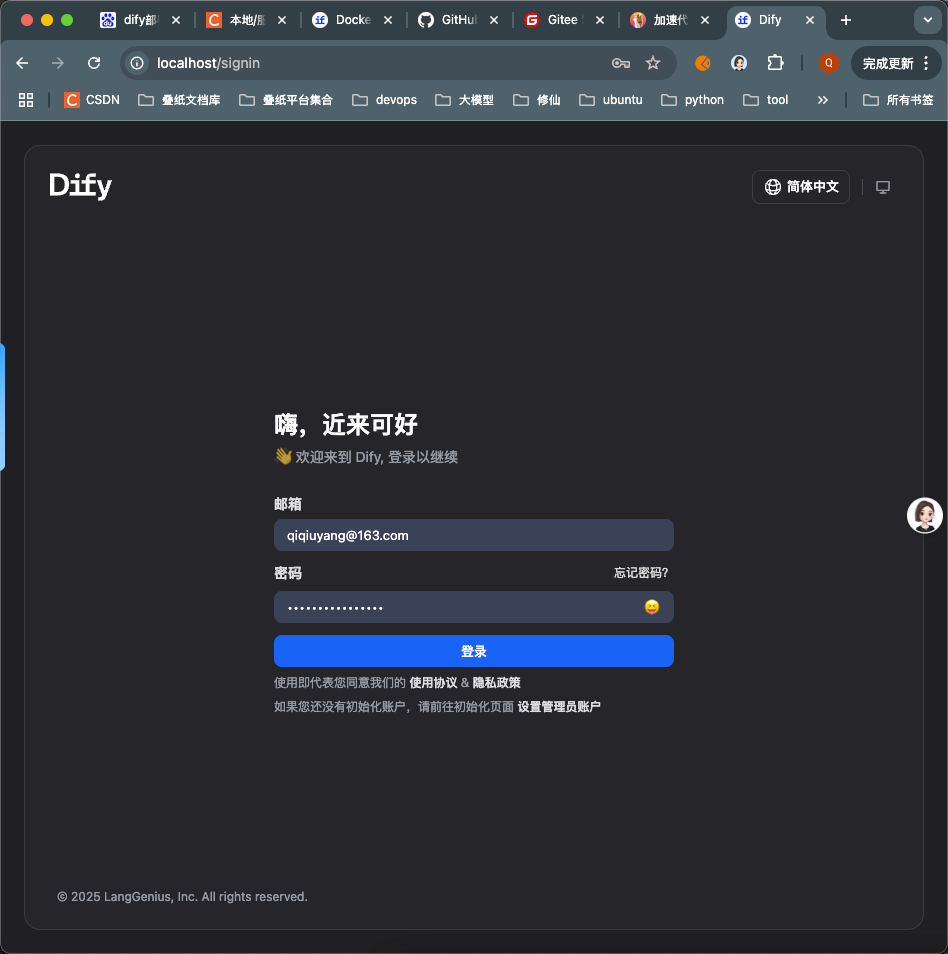Switch to the Gitee tab
The width and height of the screenshot is (948, 954).
[x=555, y=20]
